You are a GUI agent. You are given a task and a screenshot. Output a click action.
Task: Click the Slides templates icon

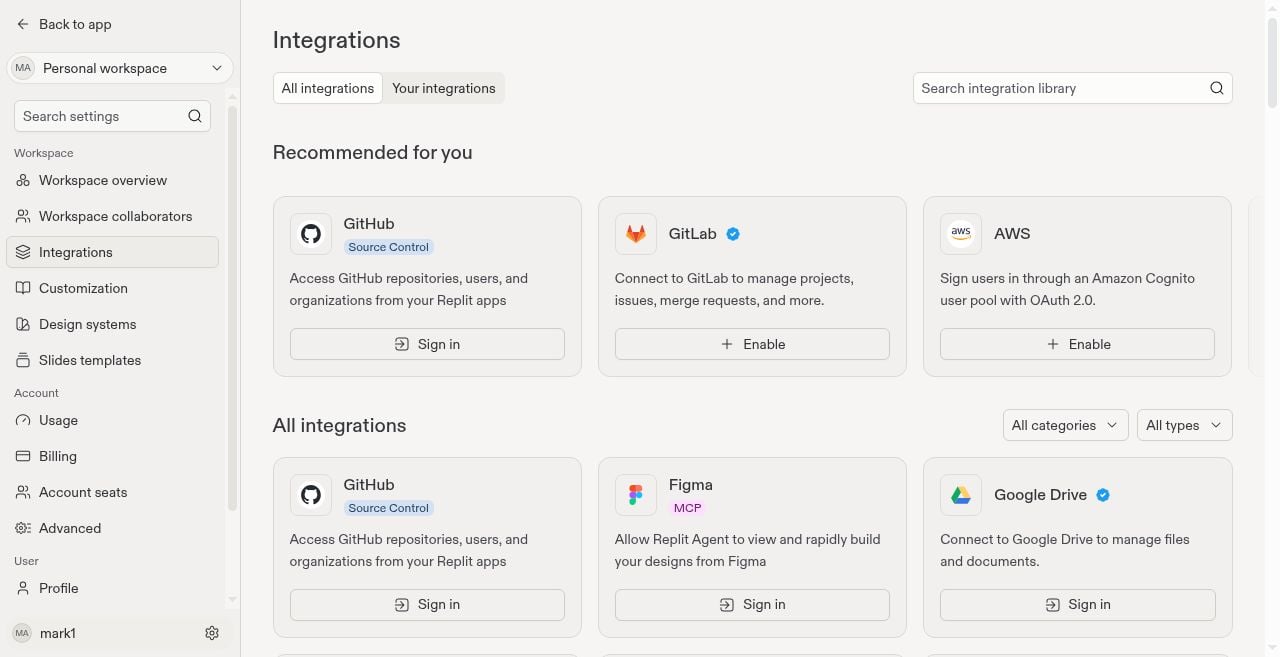click(x=23, y=360)
